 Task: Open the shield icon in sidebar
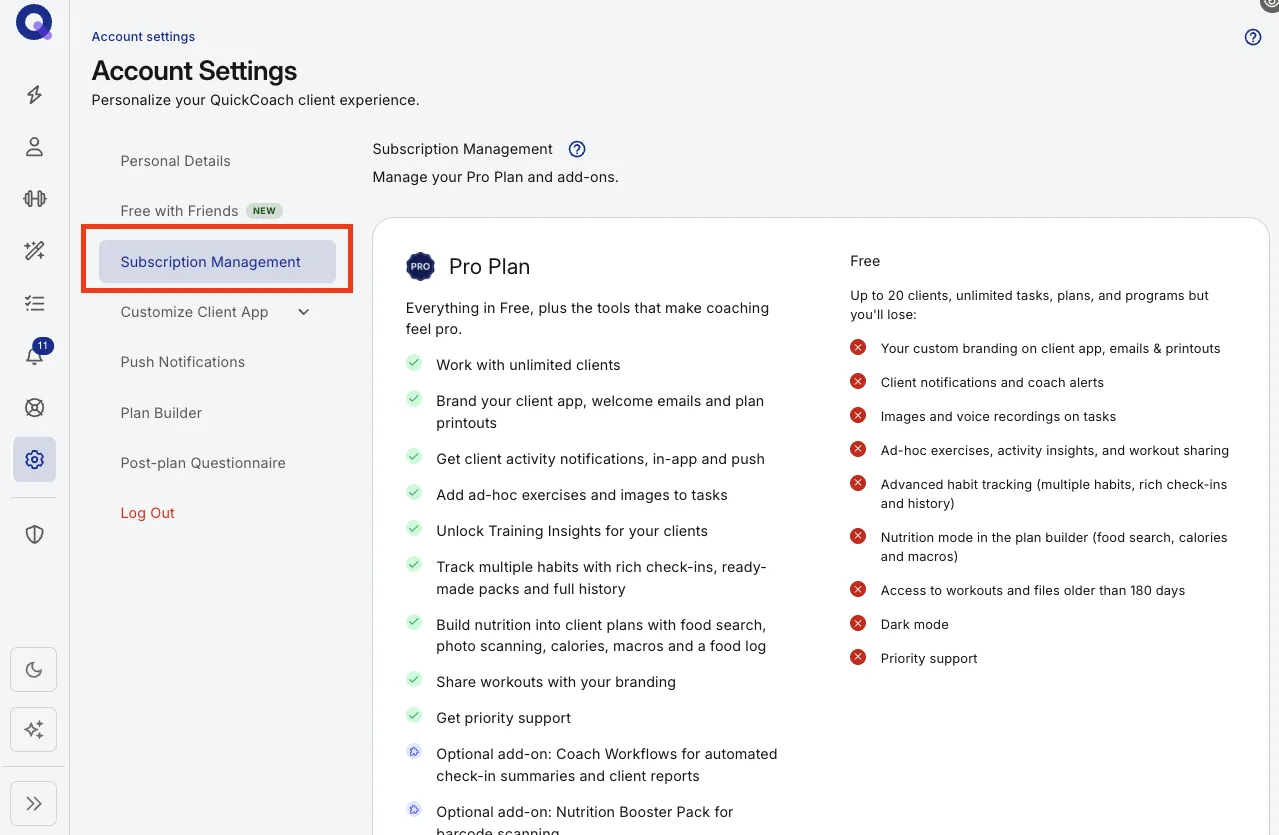[x=35, y=534]
